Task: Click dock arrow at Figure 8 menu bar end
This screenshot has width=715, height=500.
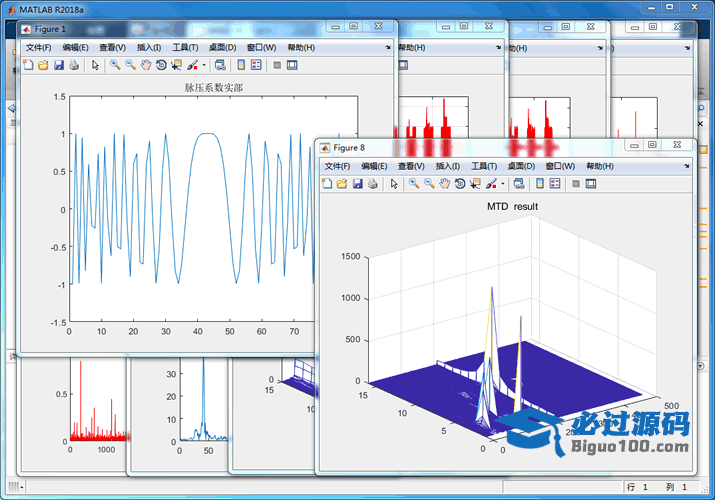Action: pyautogui.click(x=687, y=165)
